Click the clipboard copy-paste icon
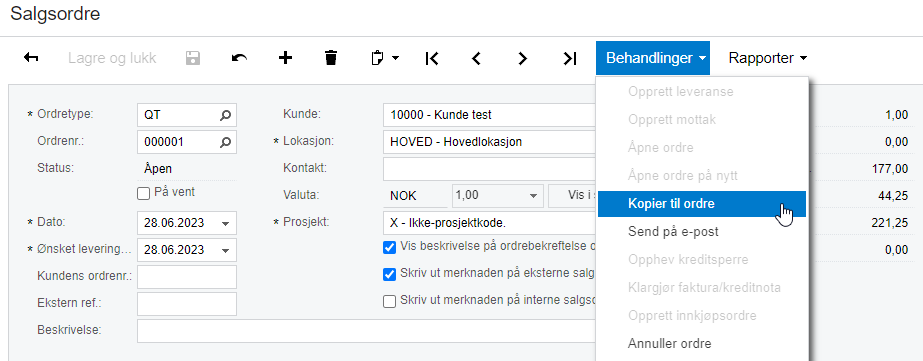This screenshot has height=361, width=923. coord(377,58)
